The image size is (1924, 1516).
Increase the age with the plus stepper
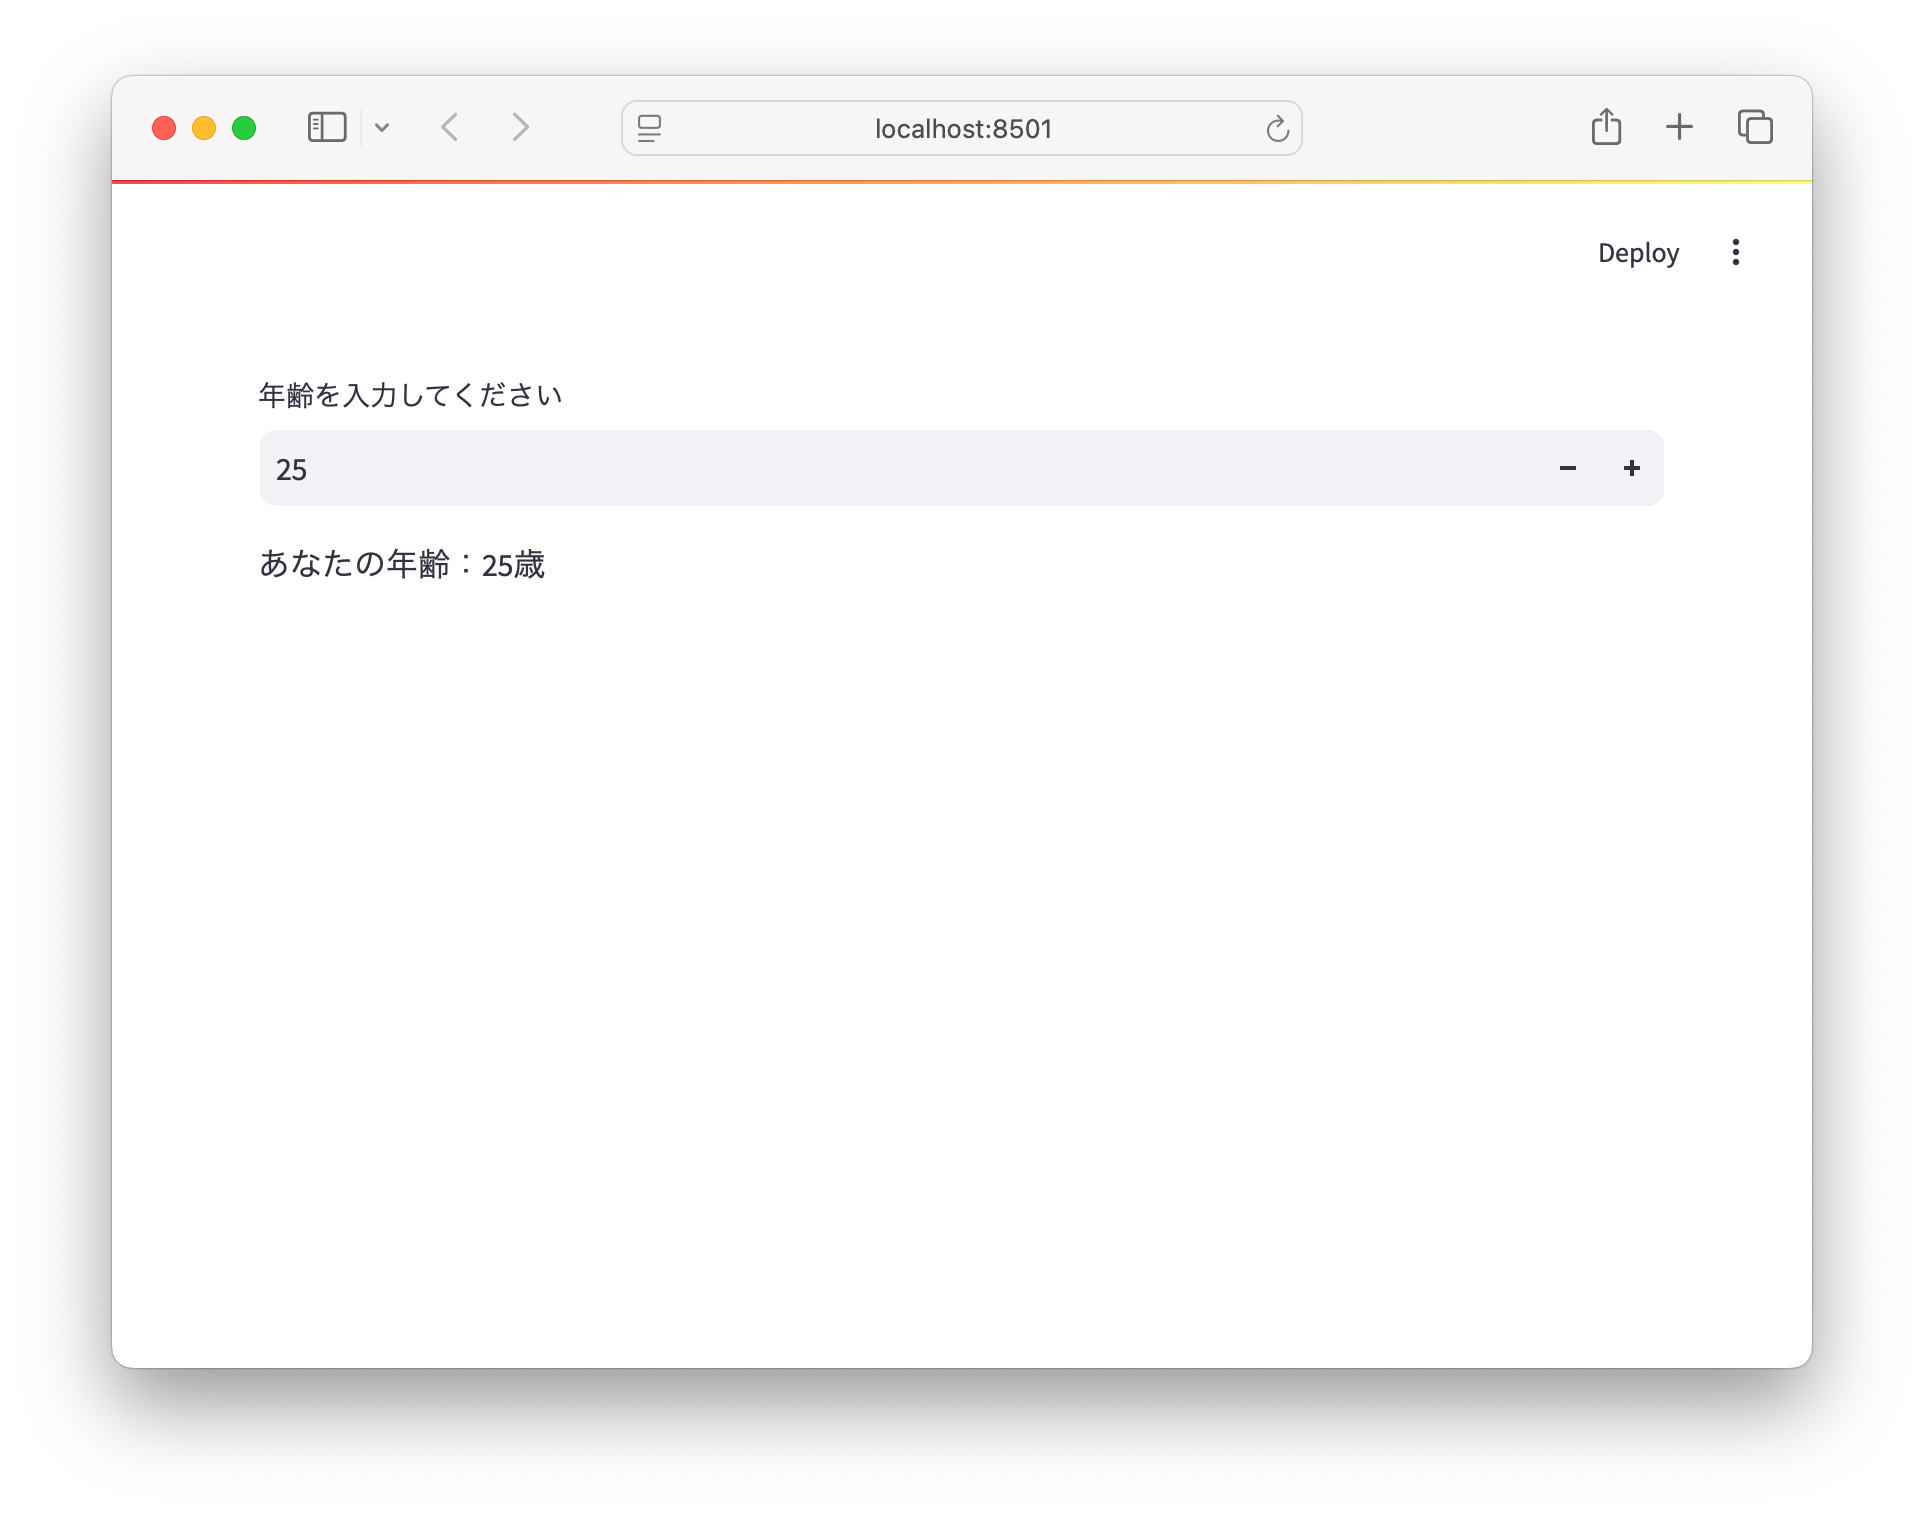(1630, 467)
